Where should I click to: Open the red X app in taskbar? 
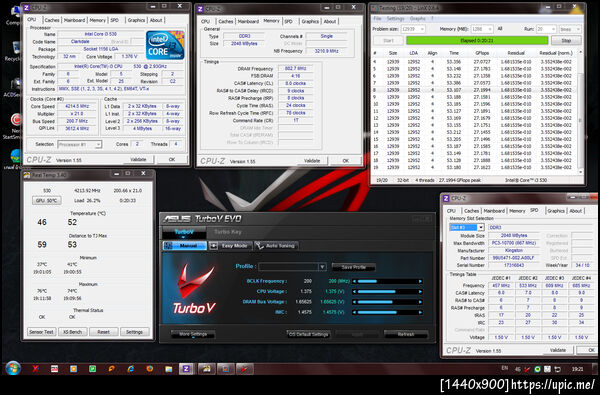pos(35,369)
